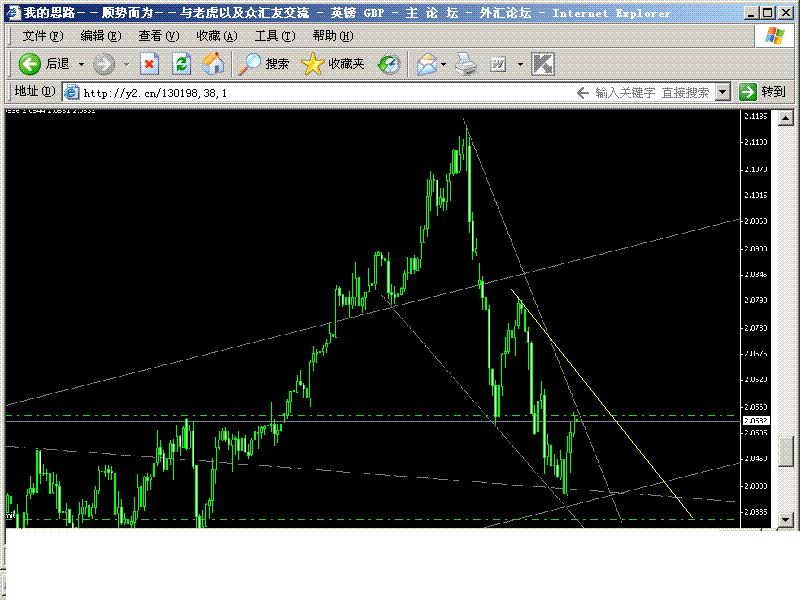Click the full-screen diagonal arrow icon
800x600 pixels.
543,64
